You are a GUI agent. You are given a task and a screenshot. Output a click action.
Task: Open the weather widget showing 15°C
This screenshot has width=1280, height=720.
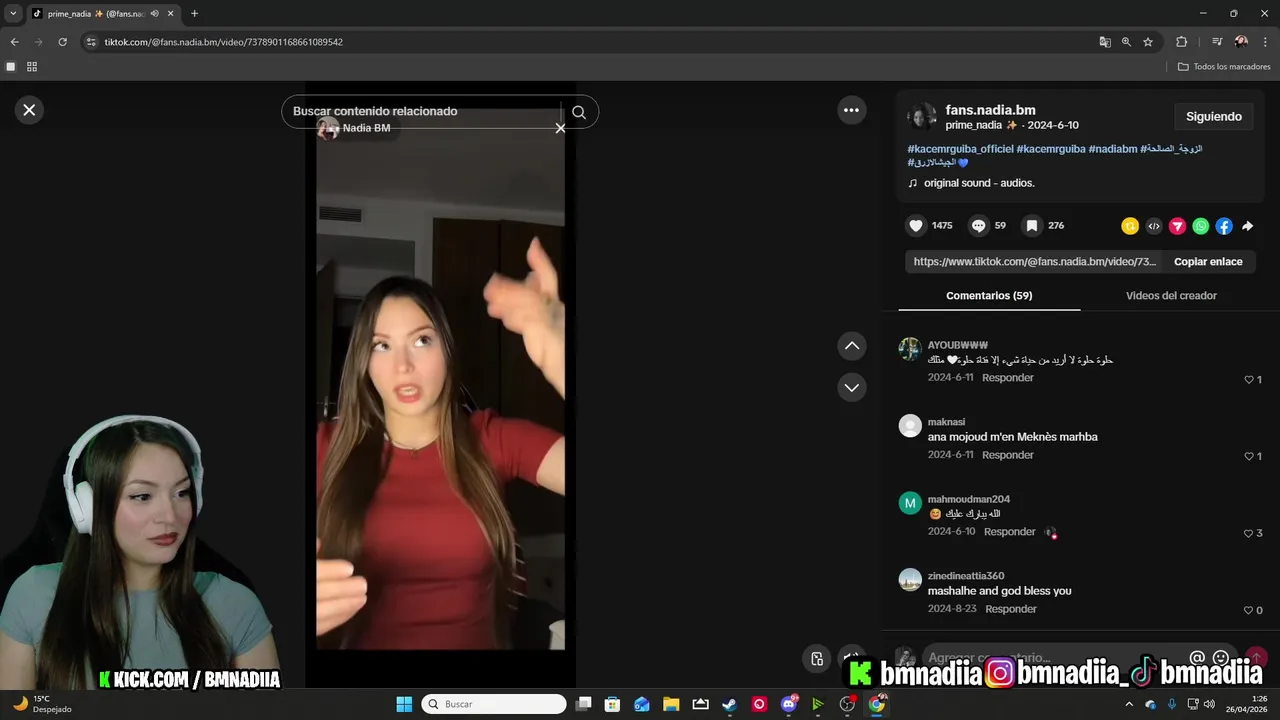click(40, 704)
